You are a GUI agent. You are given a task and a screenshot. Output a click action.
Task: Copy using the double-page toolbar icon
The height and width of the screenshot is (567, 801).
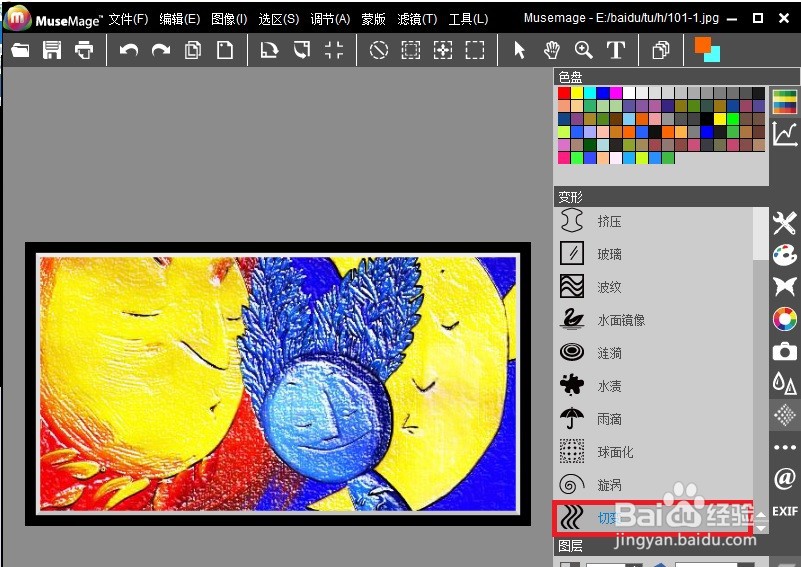pyautogui.click(x=193, y=50)
